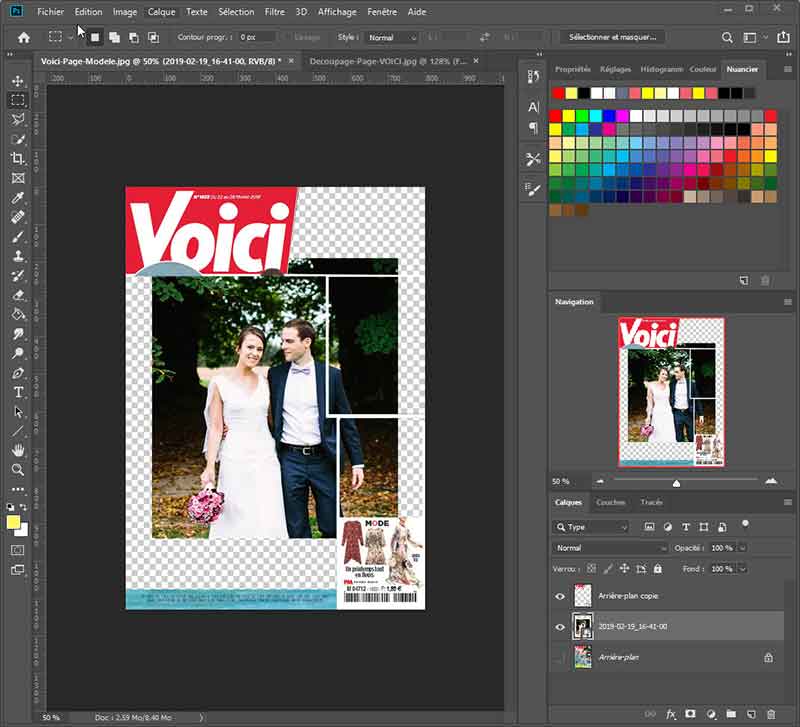Open the Style dropdown set to Normal
The height and width of the screenshot is (727, 800).
click(392, 37)
